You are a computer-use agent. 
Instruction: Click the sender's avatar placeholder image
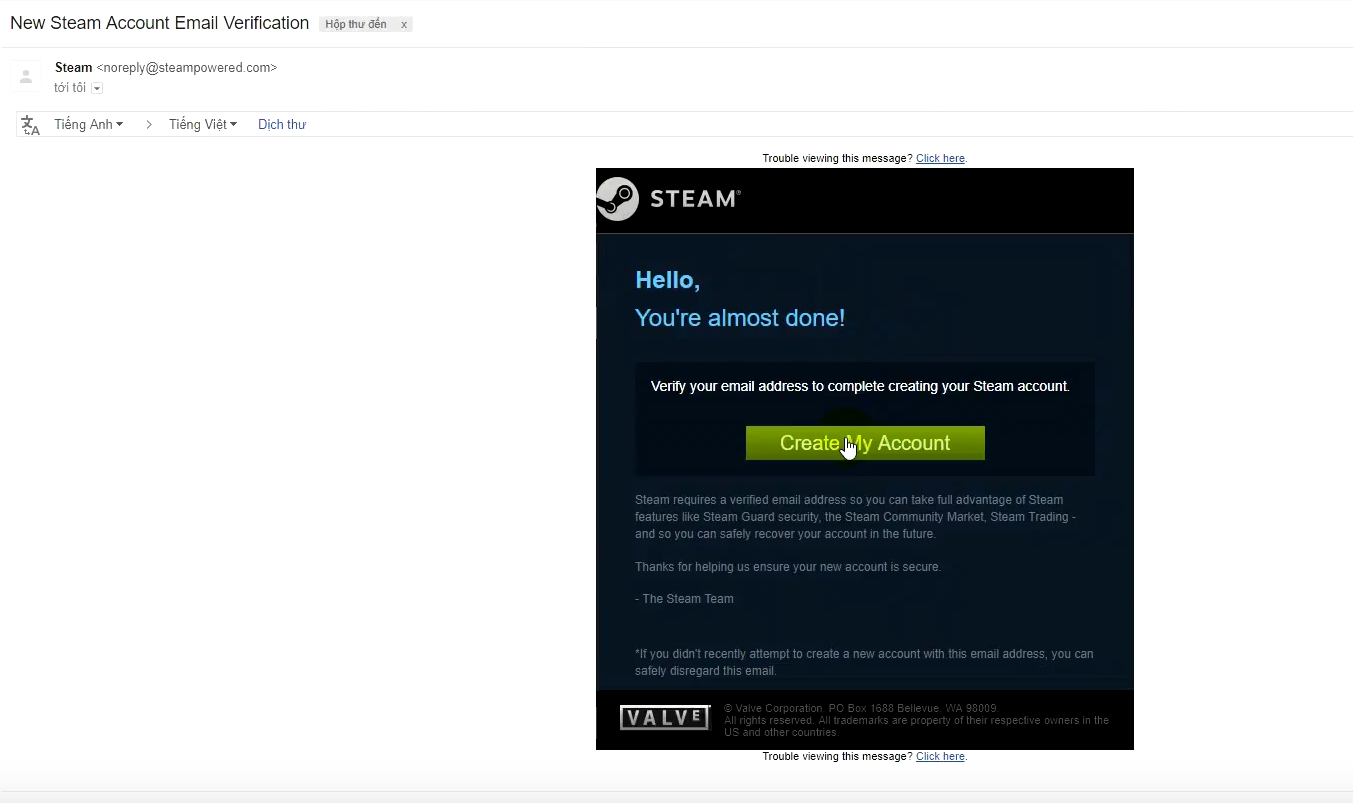click(25, 75)
